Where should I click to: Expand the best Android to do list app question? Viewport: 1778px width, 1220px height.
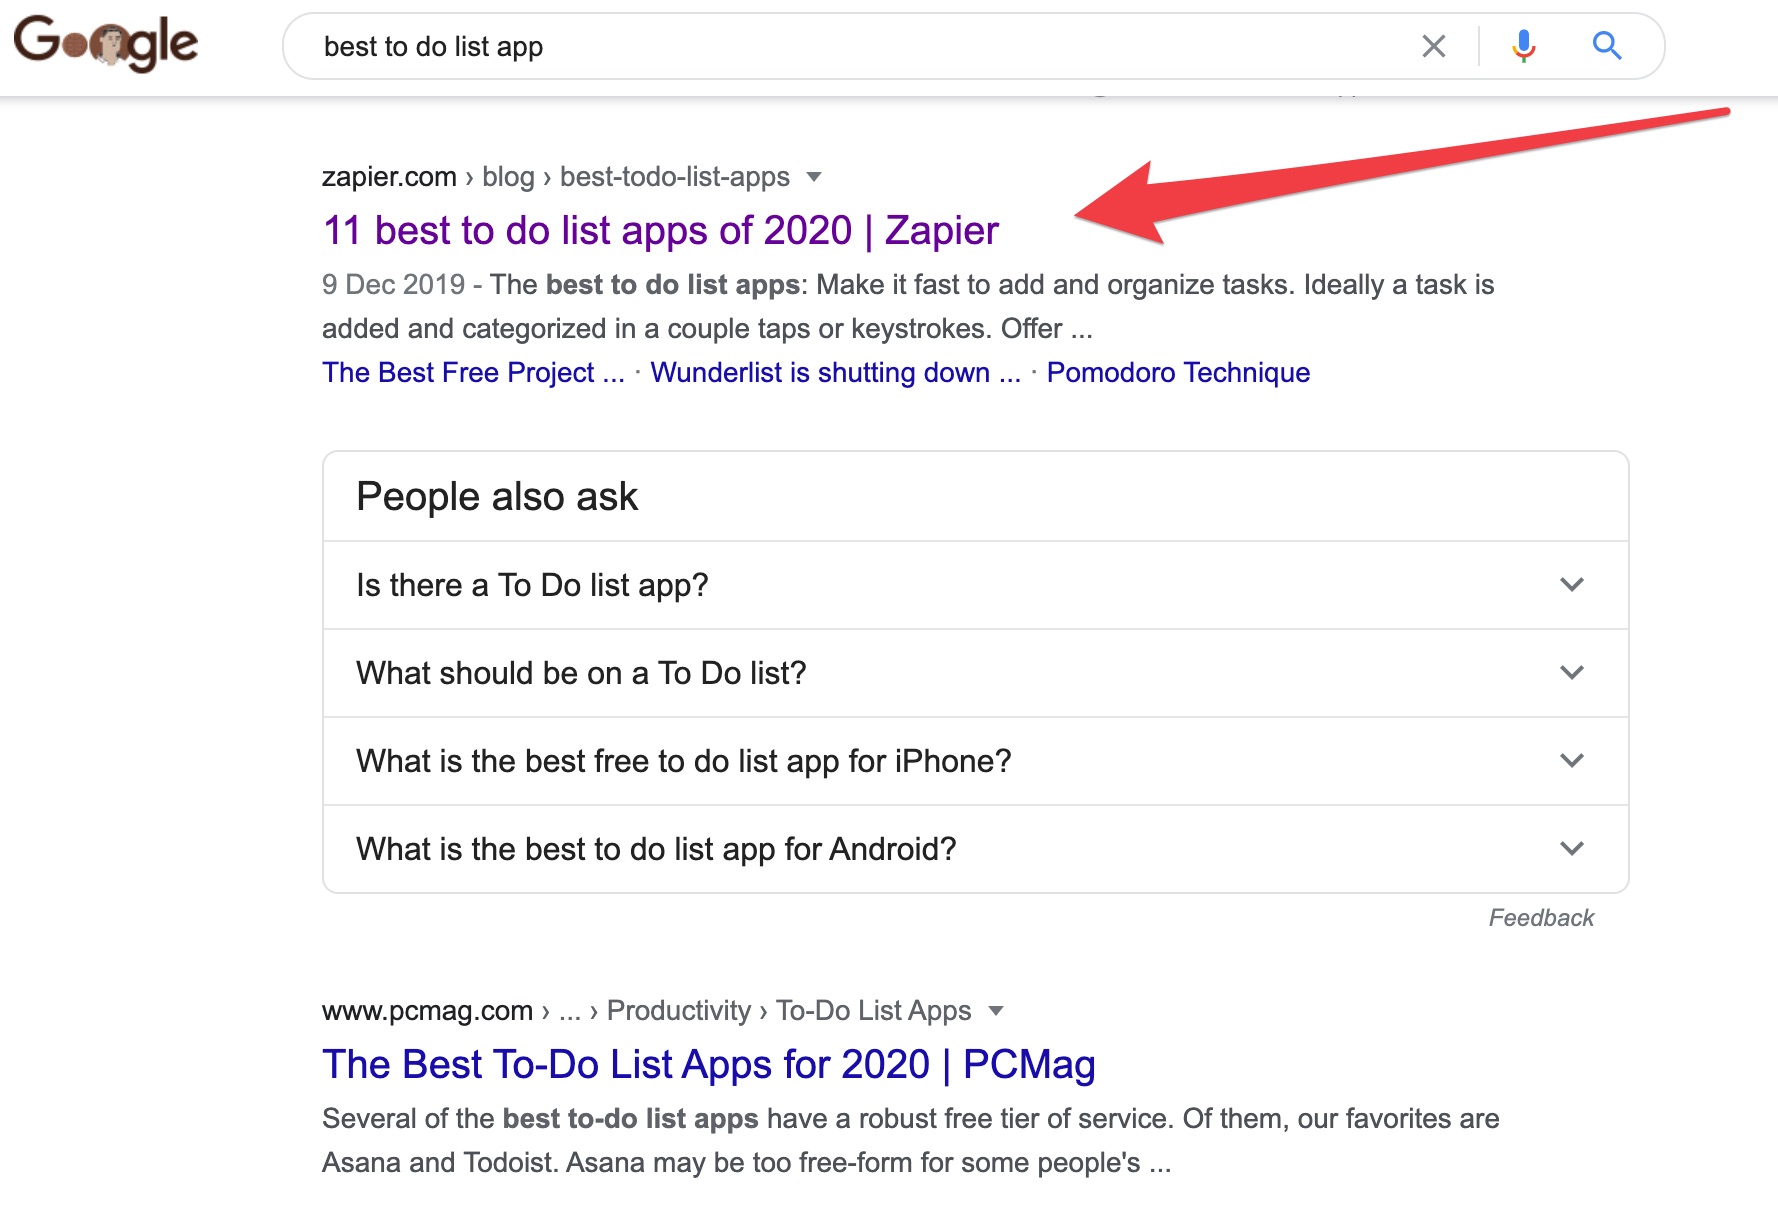click(x=976, y=849)
